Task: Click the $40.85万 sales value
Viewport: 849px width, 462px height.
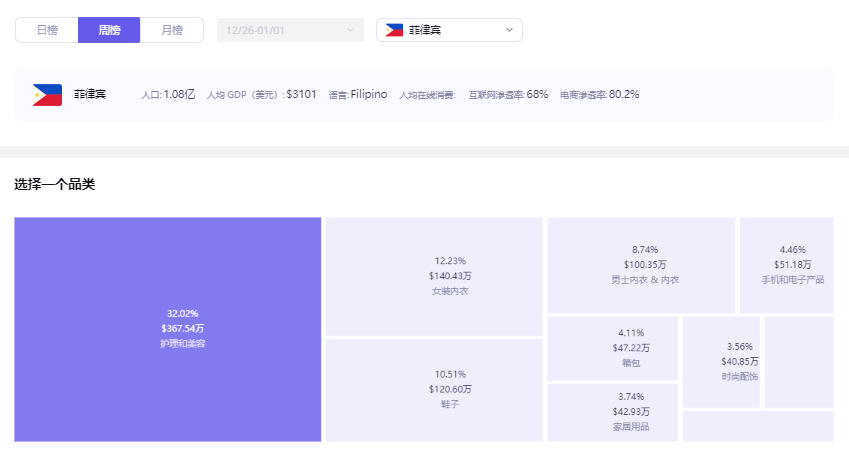Action: (740, 362)
